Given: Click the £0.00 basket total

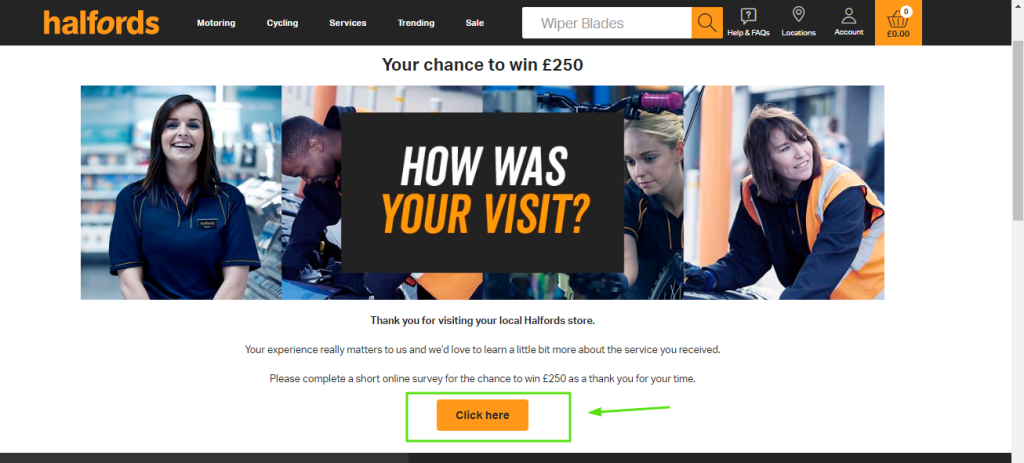Looking at the screenshot, I should (x=898, y=35).
